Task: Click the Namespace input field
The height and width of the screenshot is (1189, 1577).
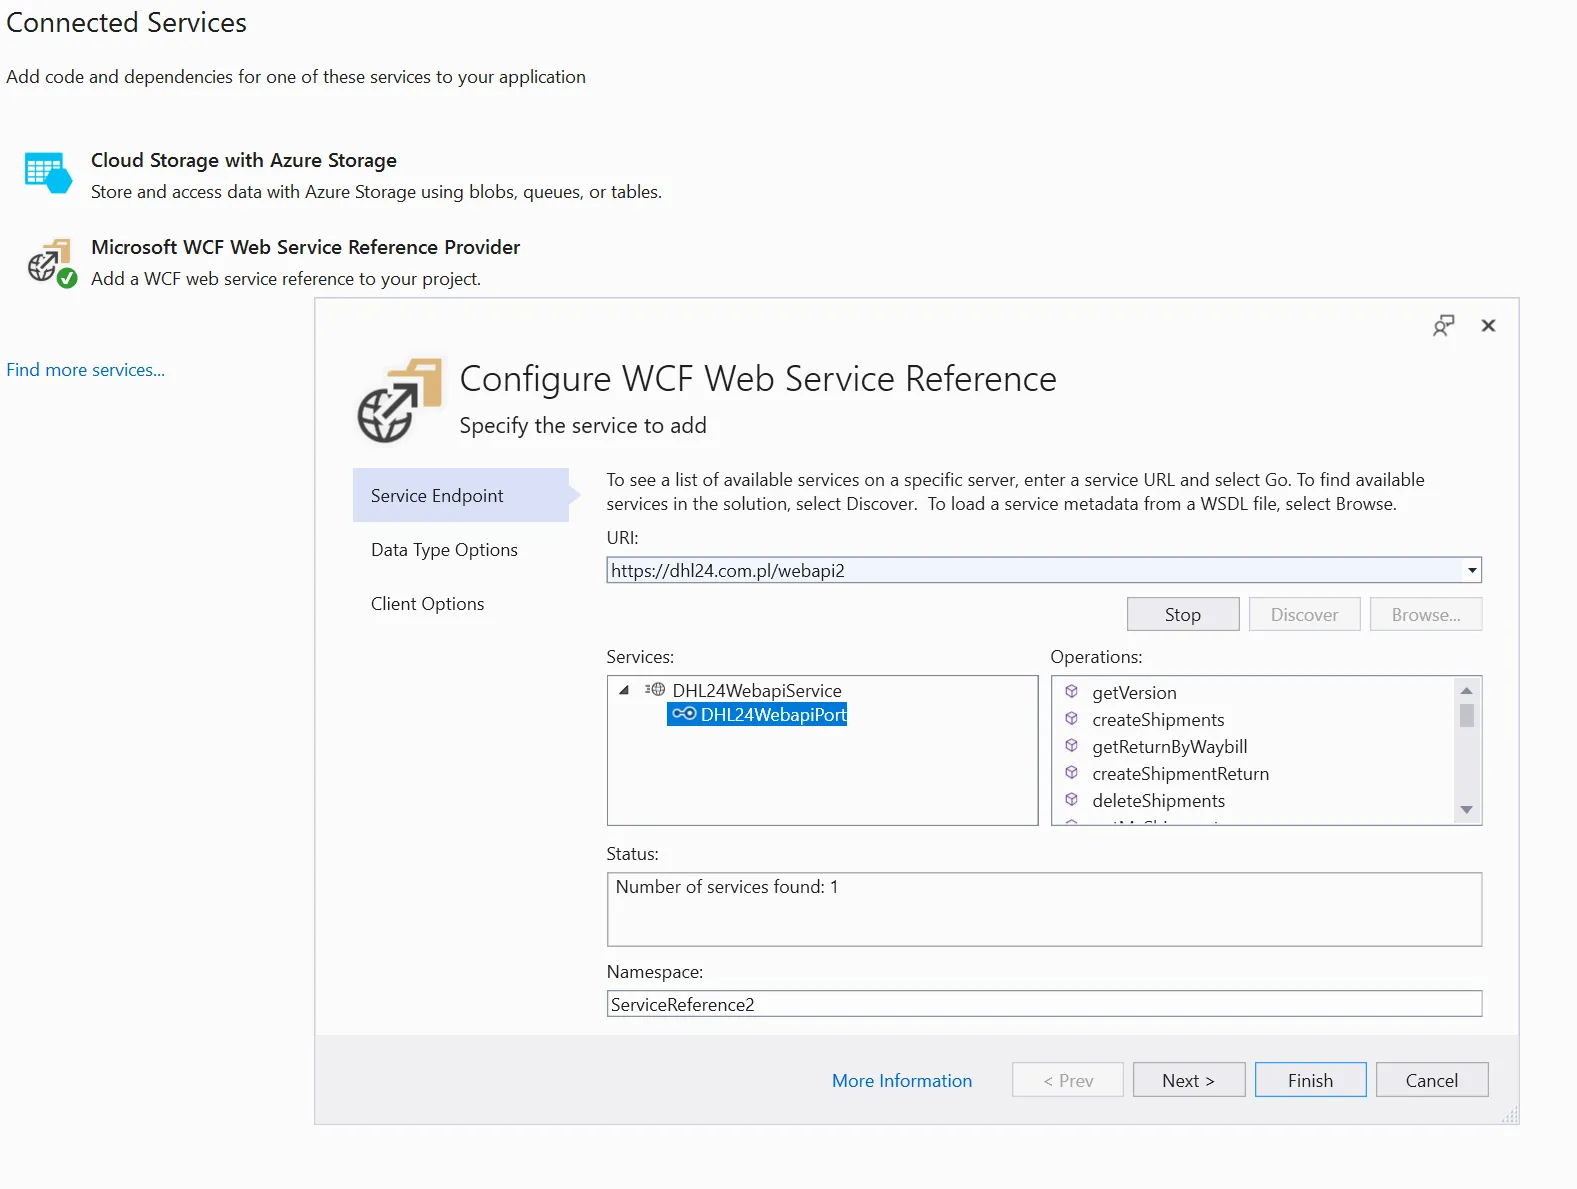Action: pyautogui.click(x=1043, y=1004)
